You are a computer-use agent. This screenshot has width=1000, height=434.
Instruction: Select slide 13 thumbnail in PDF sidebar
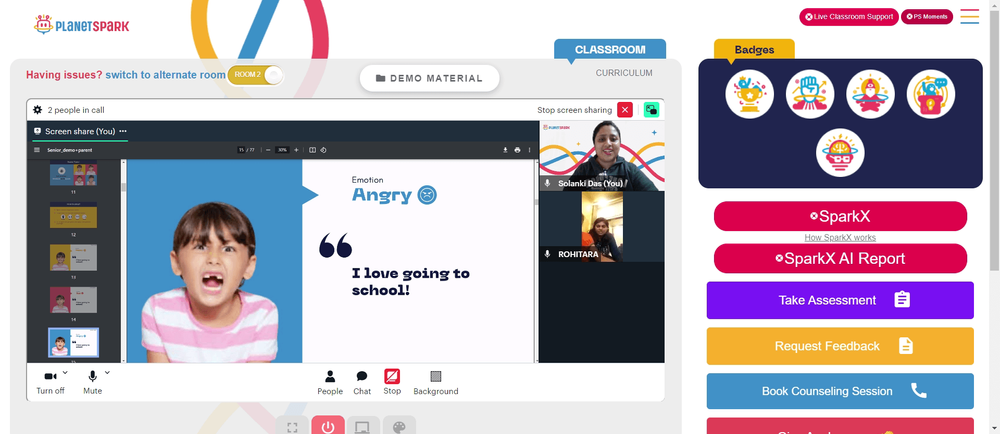click(73, 257)
